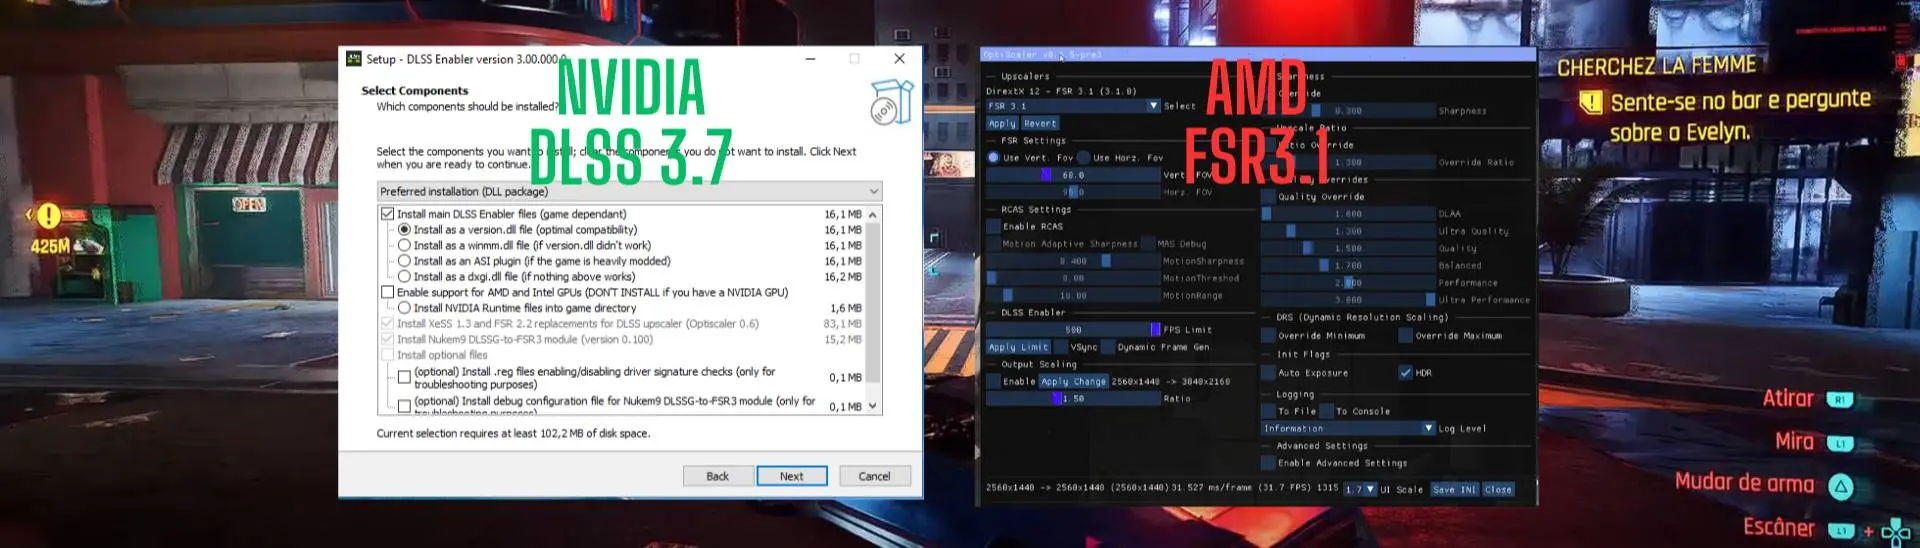Click the OptiScaler window title bar
1920x548 pixels.
pyautogui.click(x=1257, y=55)
